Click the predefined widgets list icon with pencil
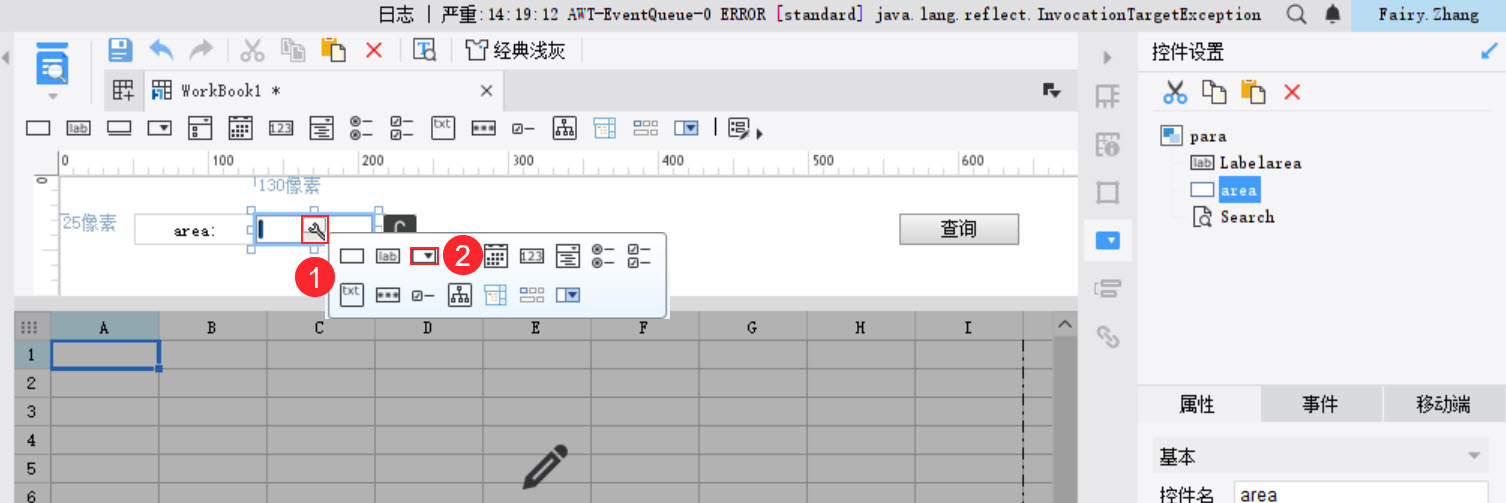Screen dimensions: 1506x503 click(740, 128)
